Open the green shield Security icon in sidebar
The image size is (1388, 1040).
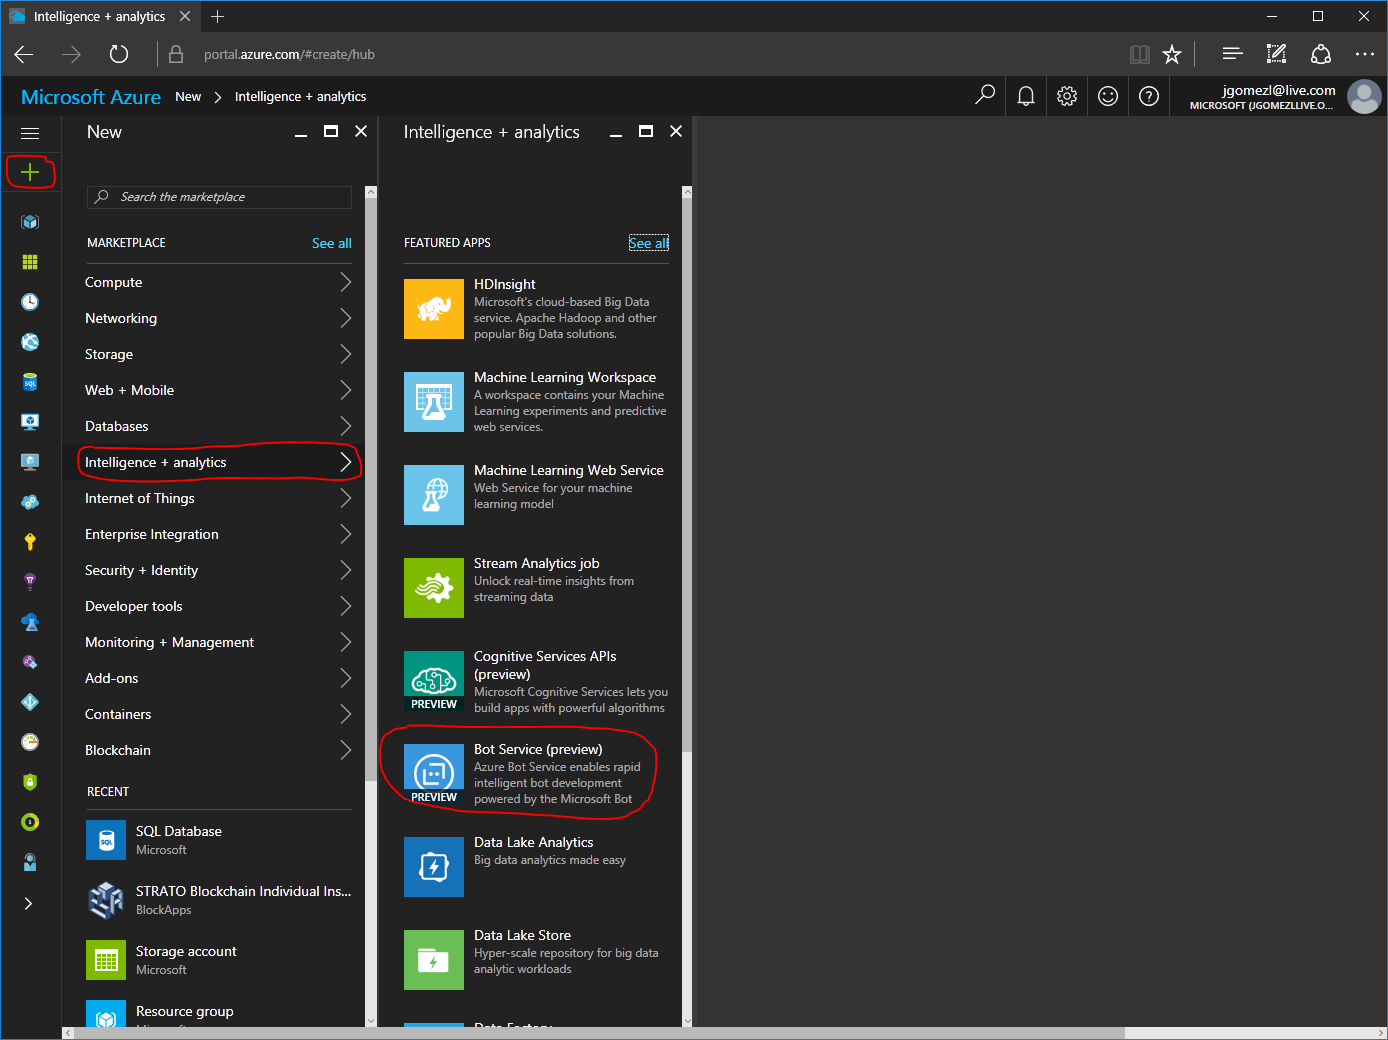click(x=30, y=782)
